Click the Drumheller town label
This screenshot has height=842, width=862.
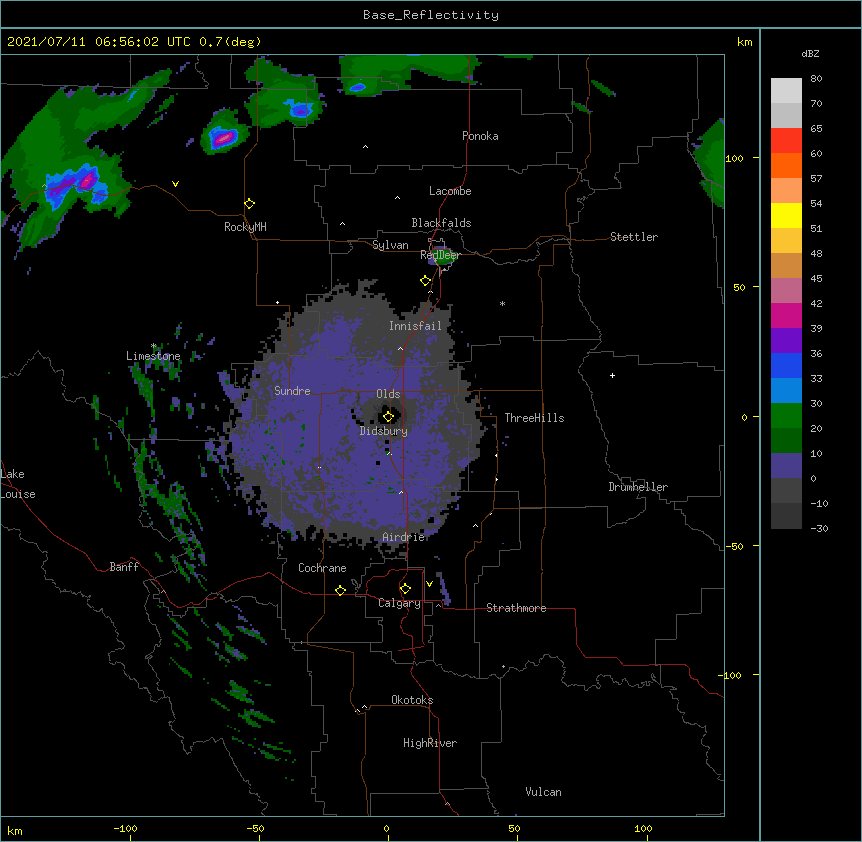click(x=638, y=487)
